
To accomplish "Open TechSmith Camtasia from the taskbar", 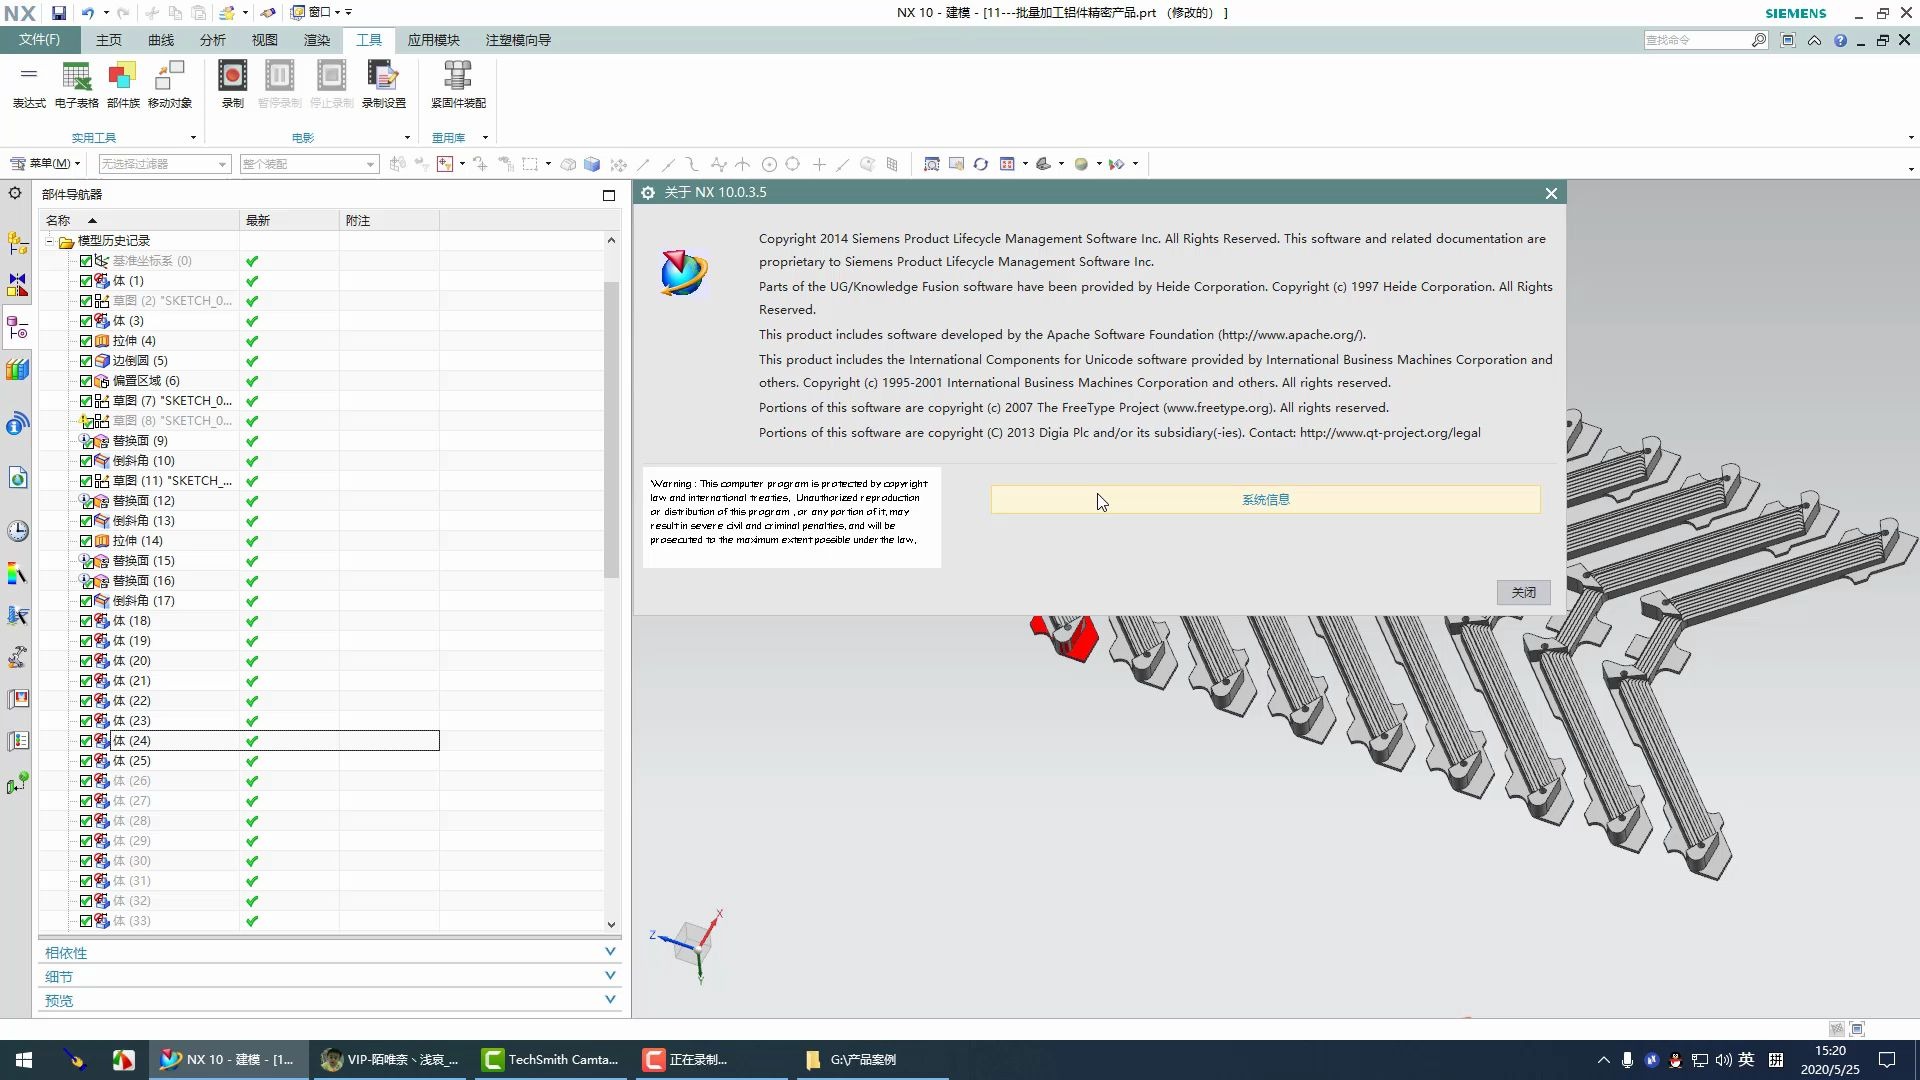I will pos(552,1060).
